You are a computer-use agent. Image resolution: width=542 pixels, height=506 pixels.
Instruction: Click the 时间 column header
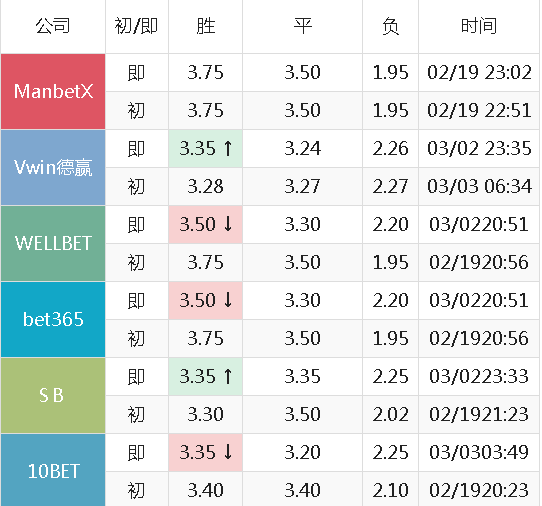[479, 26]
